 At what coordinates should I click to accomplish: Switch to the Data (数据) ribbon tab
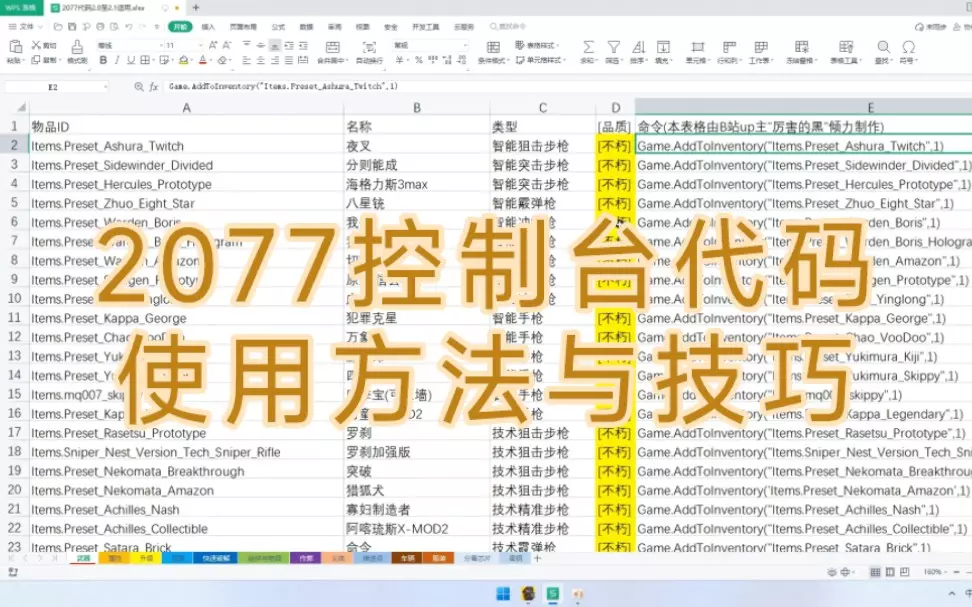[306, 27]
